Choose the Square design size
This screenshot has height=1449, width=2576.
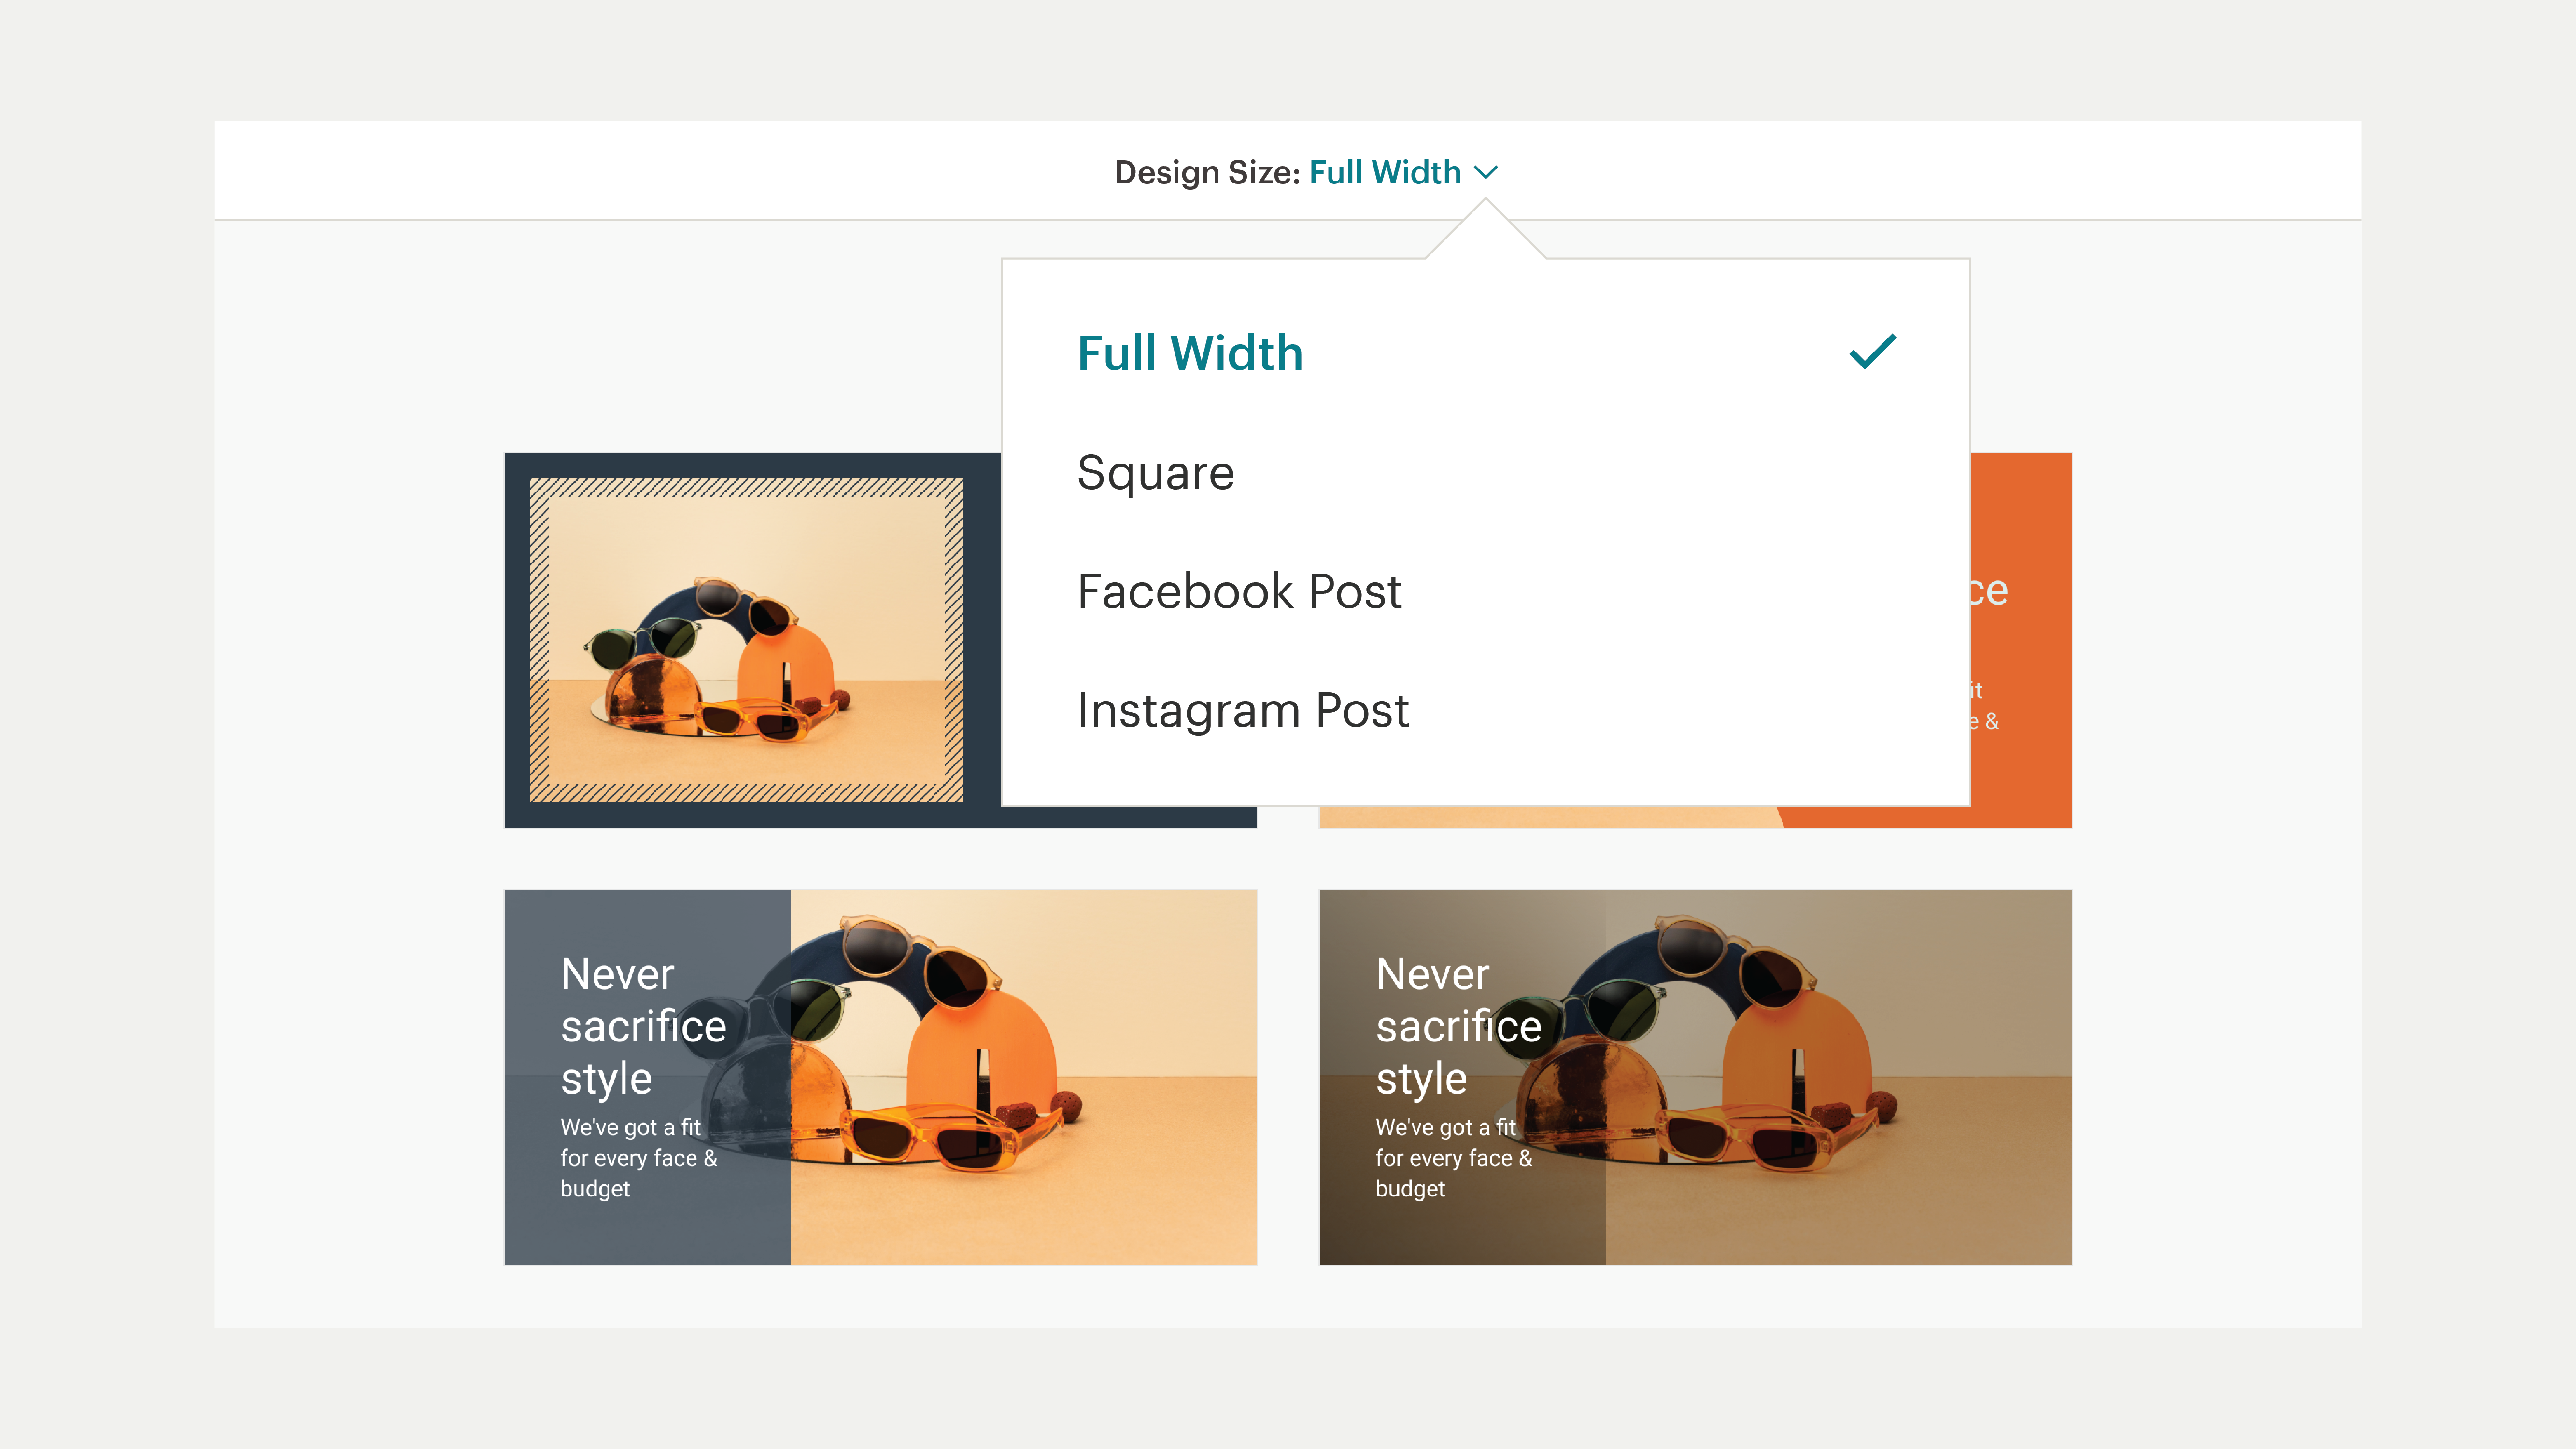pos(1155,472)
